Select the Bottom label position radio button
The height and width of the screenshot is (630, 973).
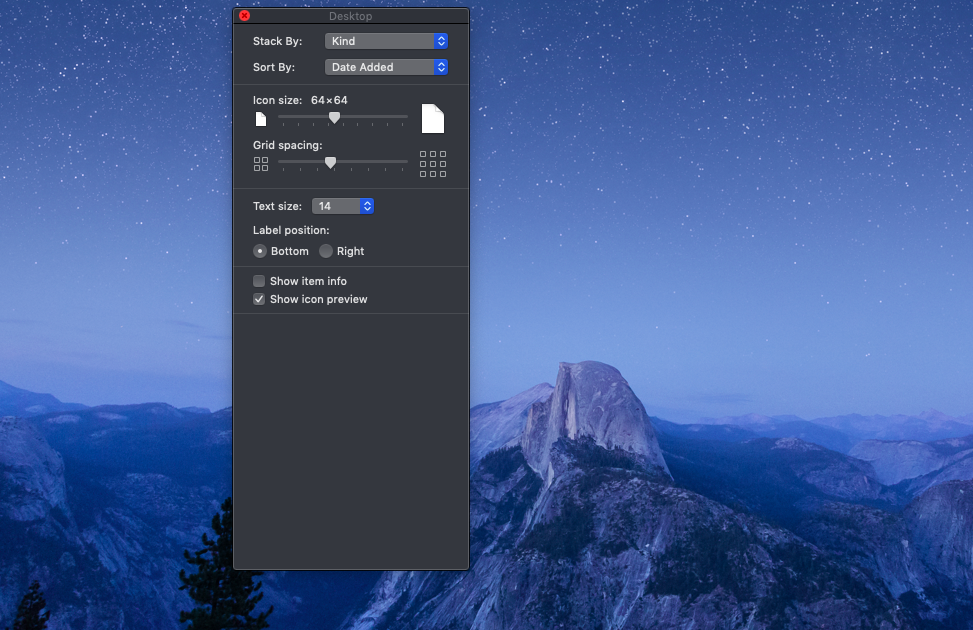point(260,251)
